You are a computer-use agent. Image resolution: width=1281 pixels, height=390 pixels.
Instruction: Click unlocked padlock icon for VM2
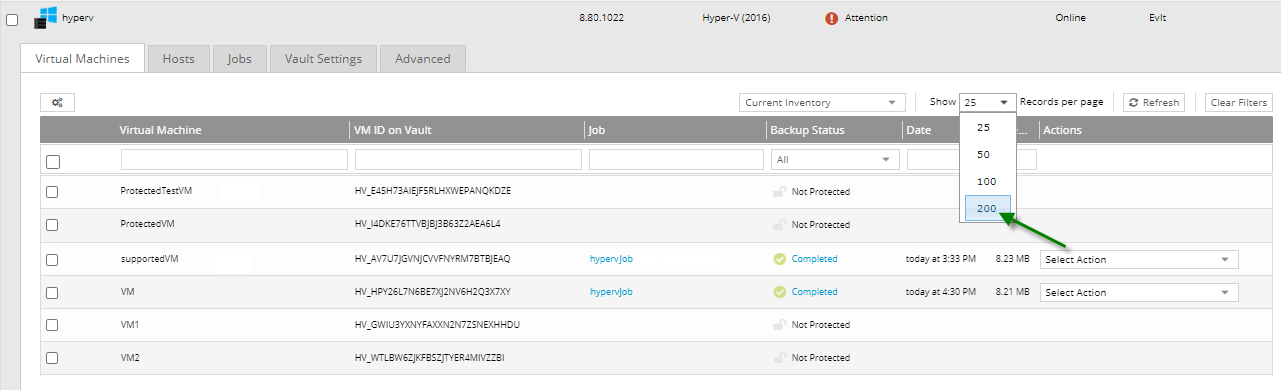[x=779, y=357]
